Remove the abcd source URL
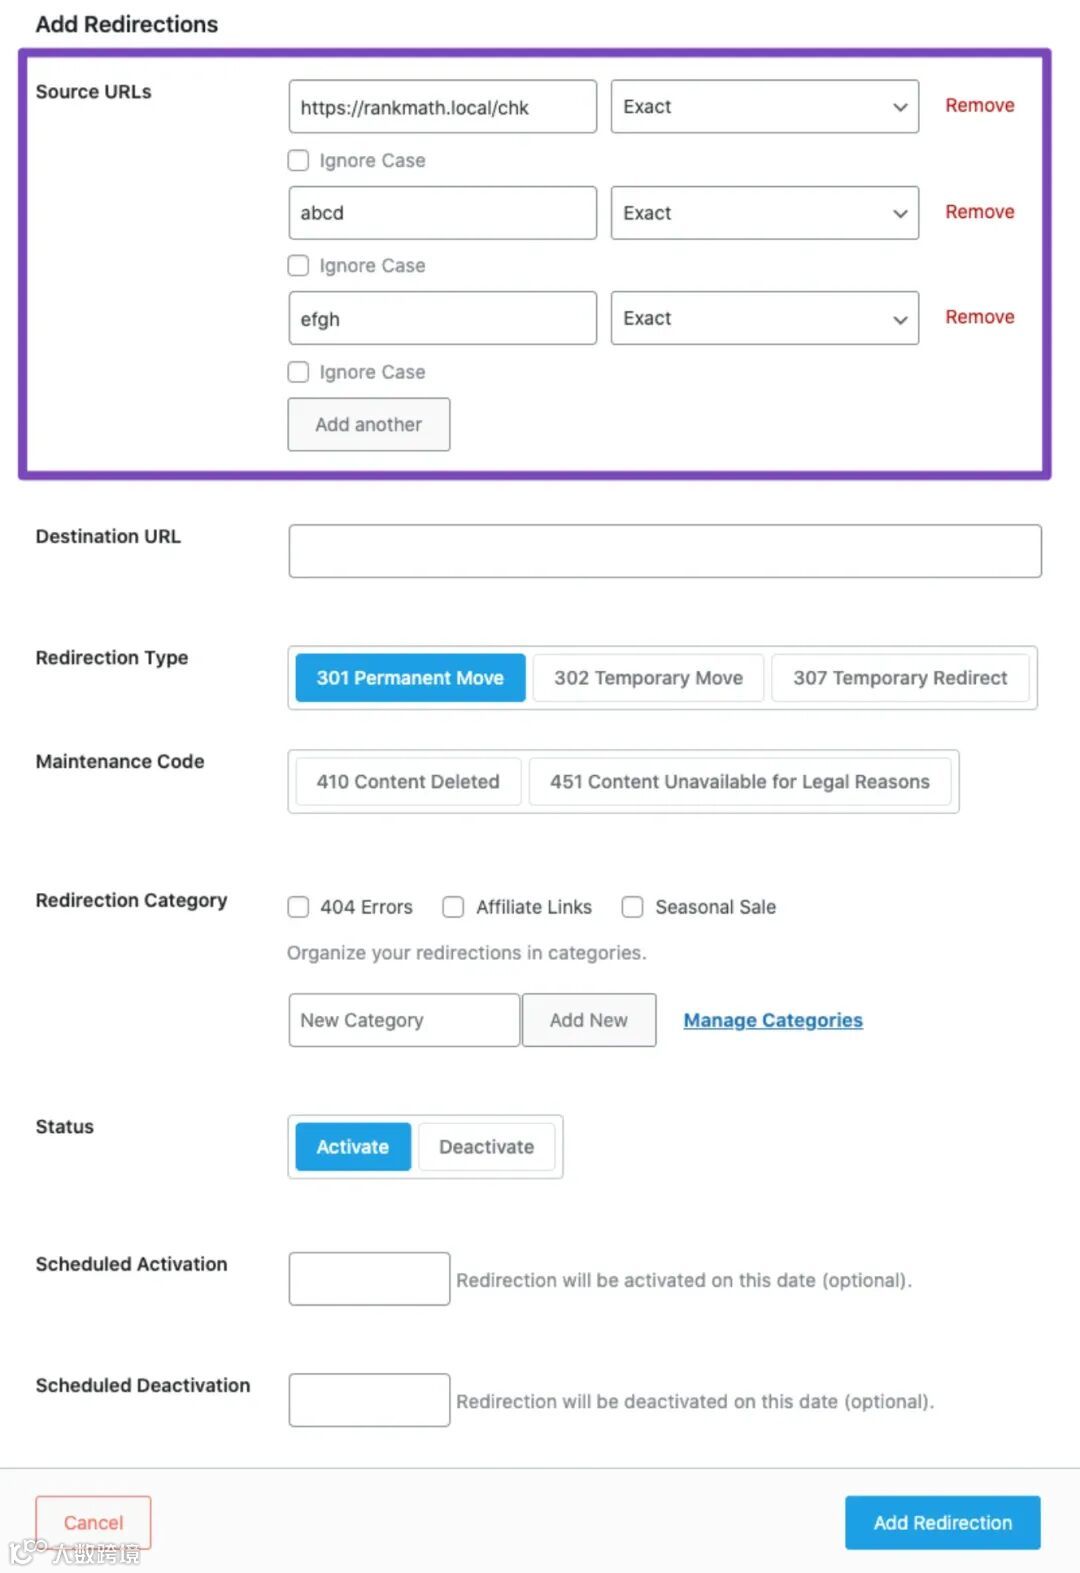 [x=979, y=212]
